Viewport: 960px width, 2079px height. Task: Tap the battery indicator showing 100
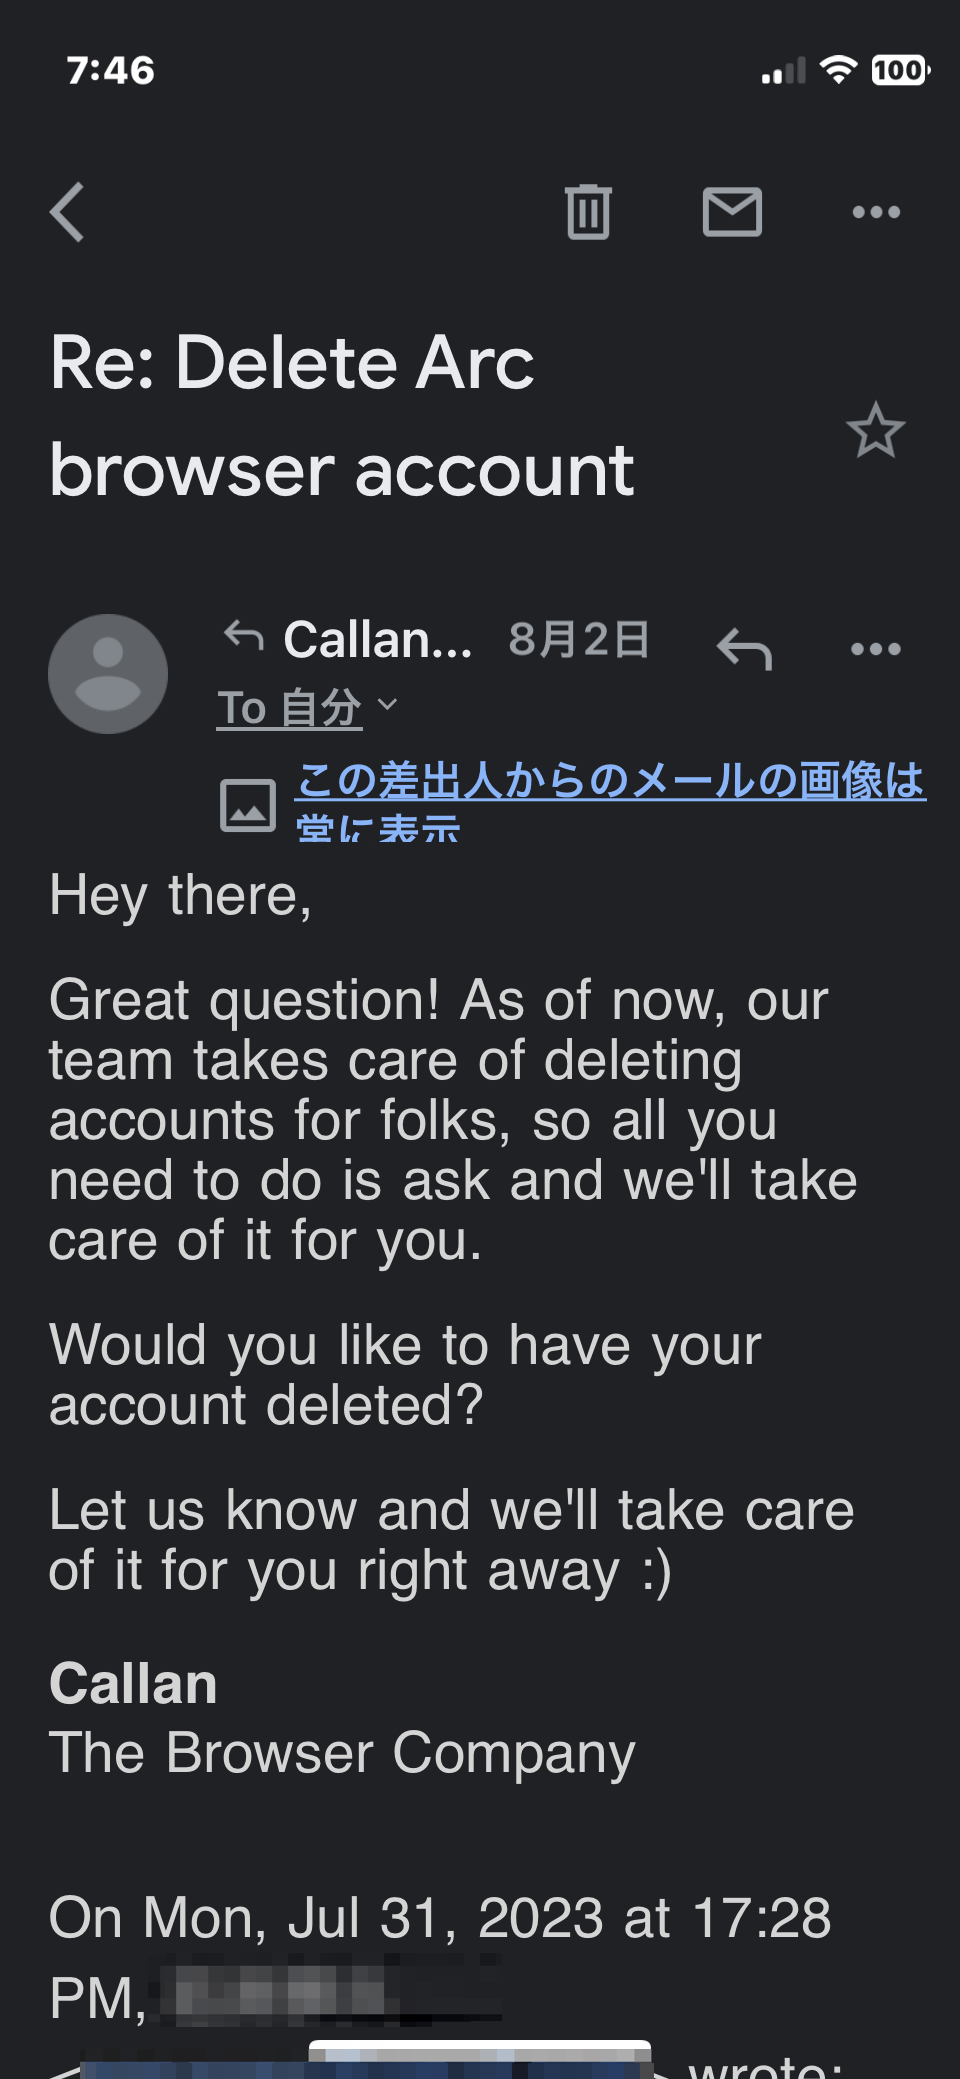pos(900,70)
